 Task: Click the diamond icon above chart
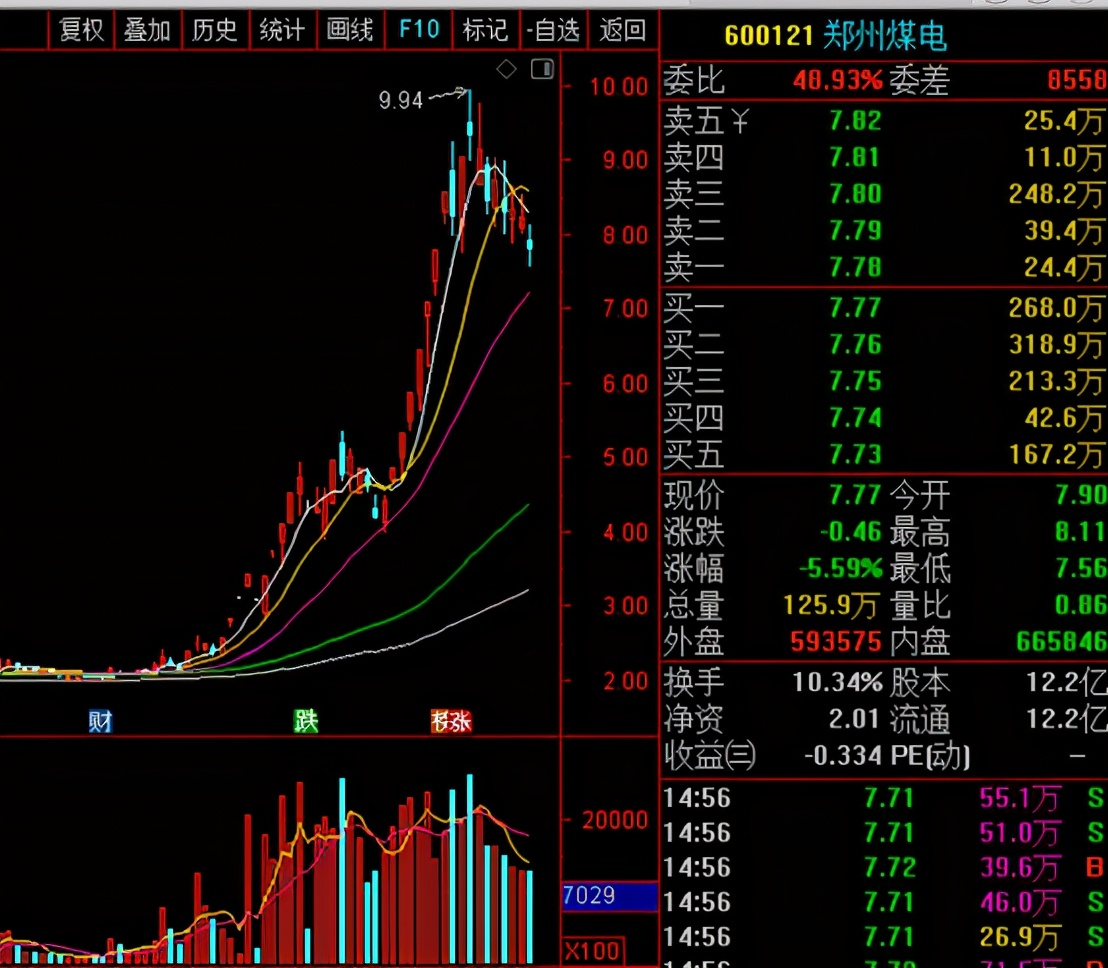[x=506, y=69]
